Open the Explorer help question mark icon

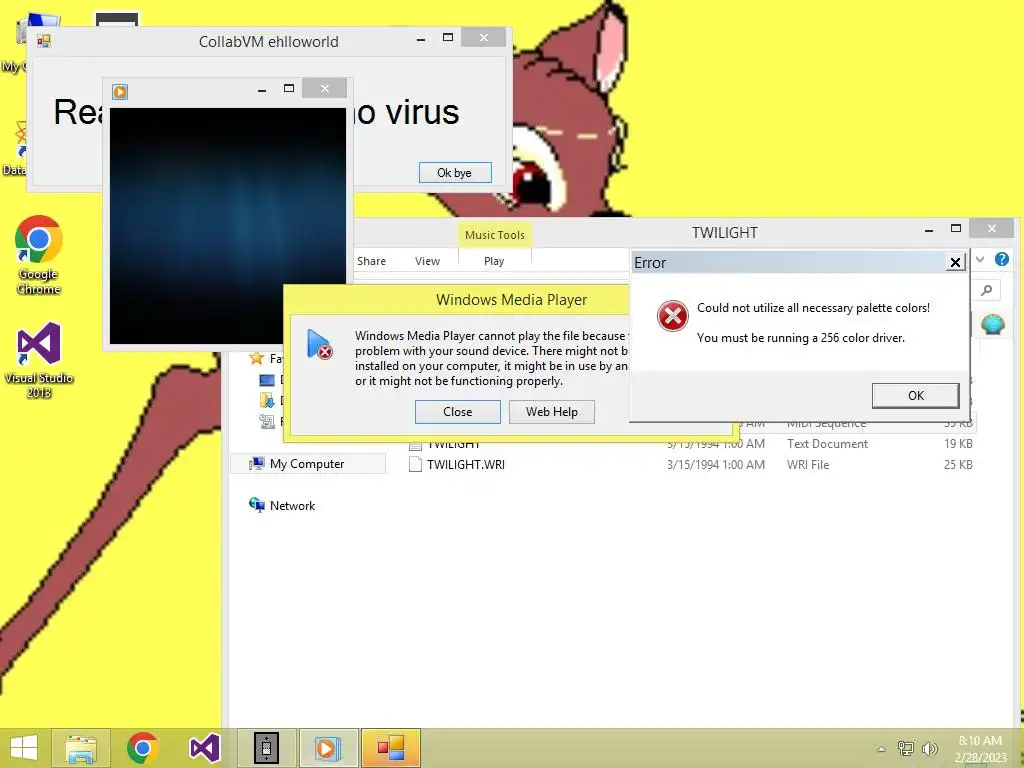click(1002, 259)
